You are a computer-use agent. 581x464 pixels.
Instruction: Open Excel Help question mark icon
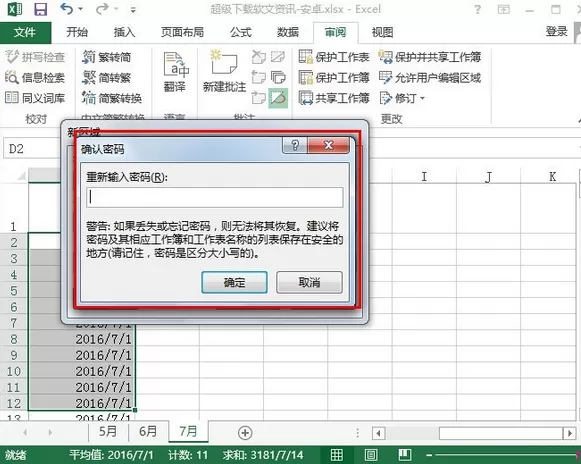click(478, 9)
